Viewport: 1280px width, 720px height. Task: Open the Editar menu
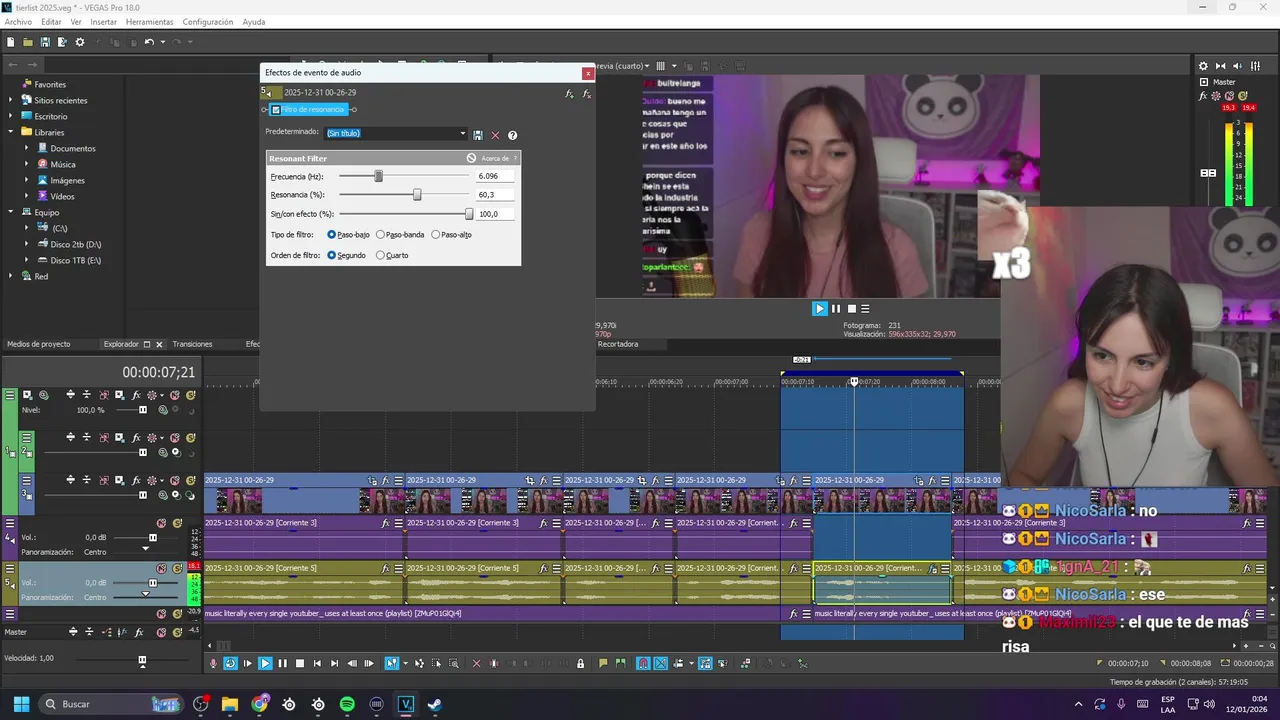[51, 22]
